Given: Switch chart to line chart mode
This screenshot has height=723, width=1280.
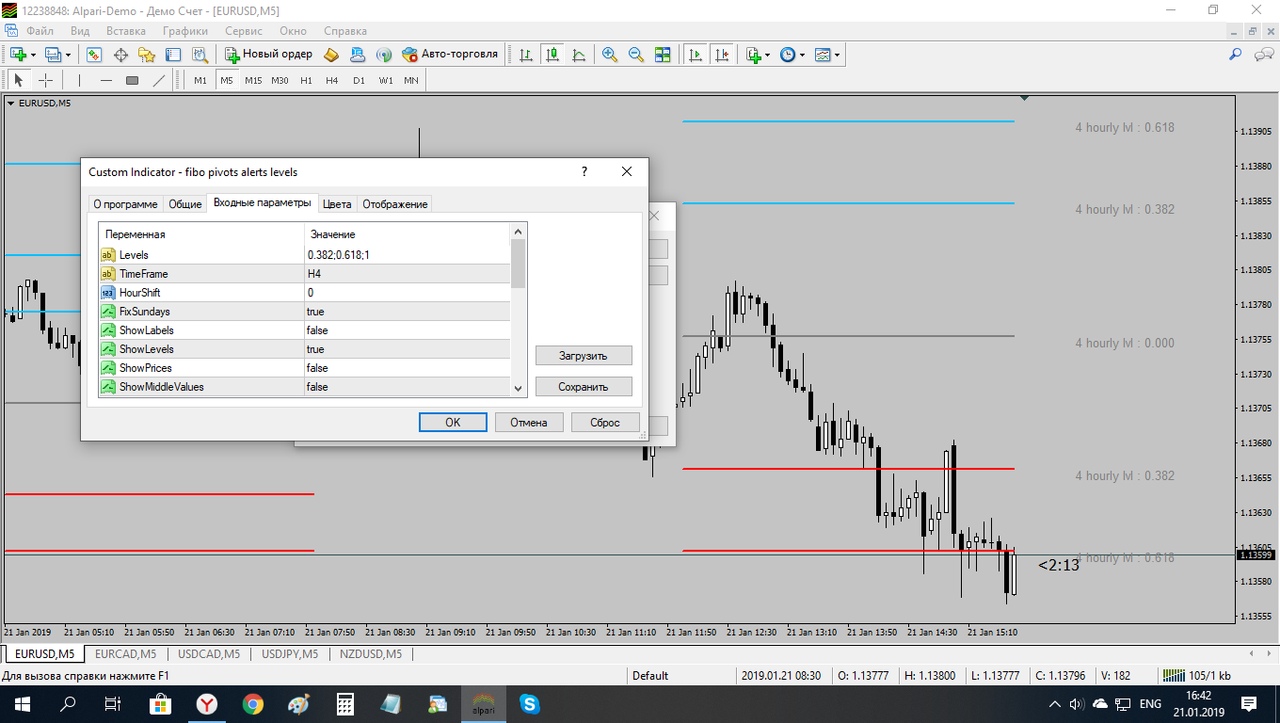Looking at the screenshot, I should click(578, 54).
